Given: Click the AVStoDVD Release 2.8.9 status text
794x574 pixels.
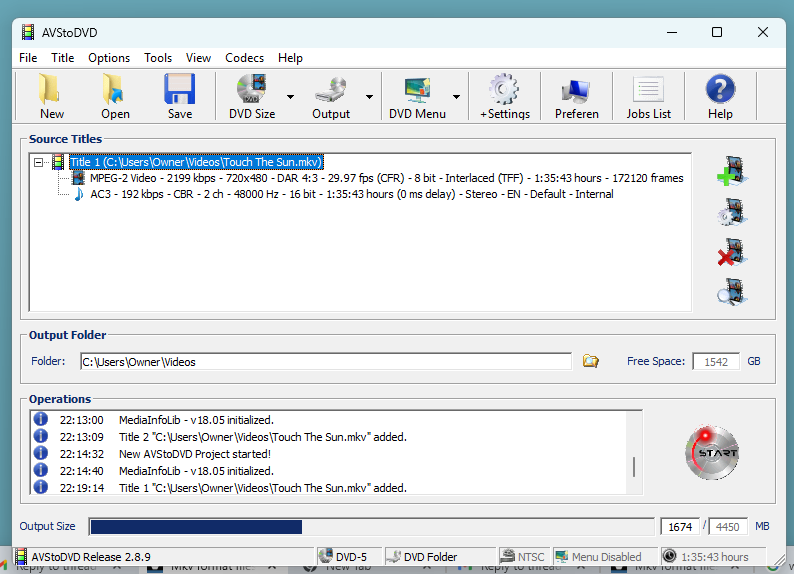Looking at the screenshot, I should pyautogui.click(x=91, y=557).
